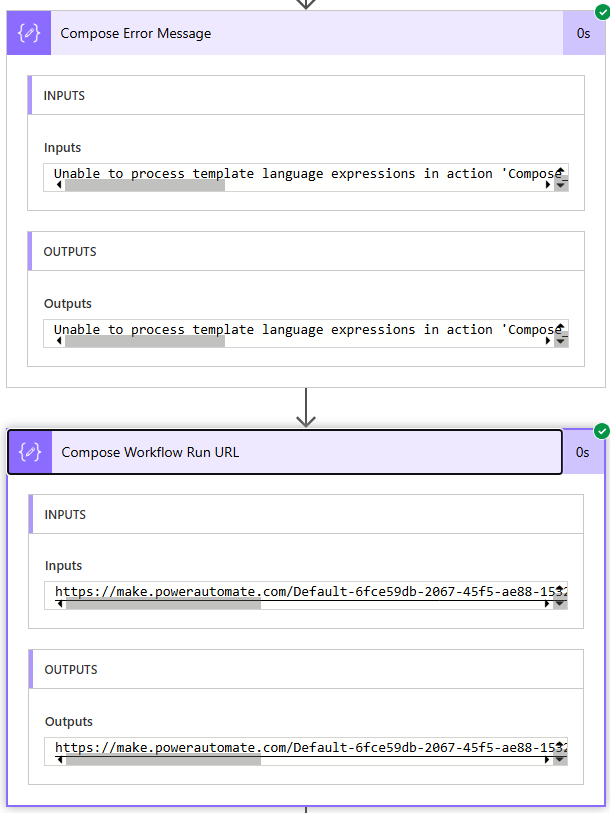Click the INPUTS section heading under Compose Error Message
The image size is (610, 813).
pos(64,96)
